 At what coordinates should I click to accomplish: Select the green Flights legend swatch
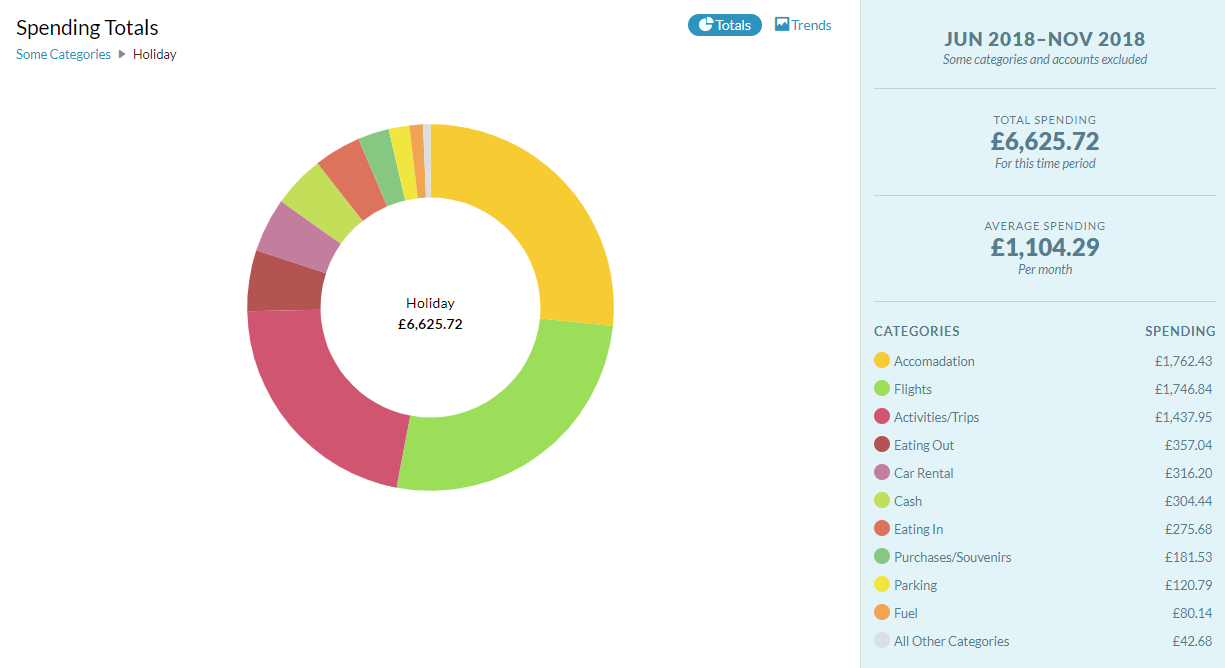pyautogui.click(x=882, y=389)
